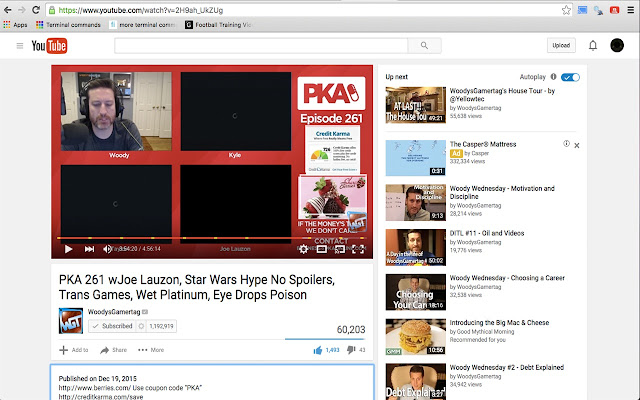Click the Chrome cast extension icon

point(582,10)
